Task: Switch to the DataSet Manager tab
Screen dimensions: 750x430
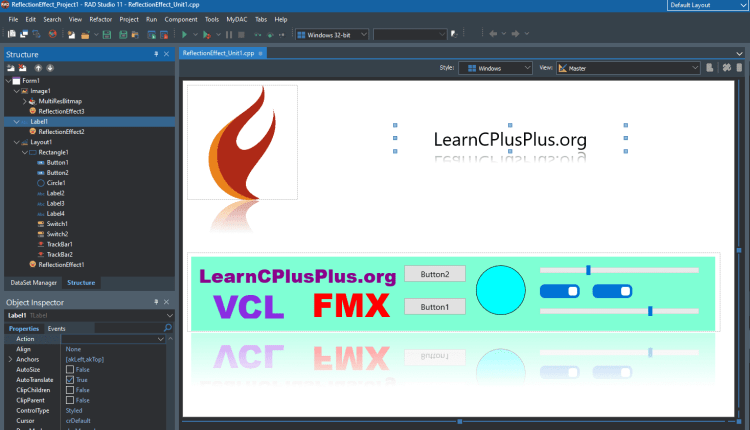Action: [x=33, y=283]
